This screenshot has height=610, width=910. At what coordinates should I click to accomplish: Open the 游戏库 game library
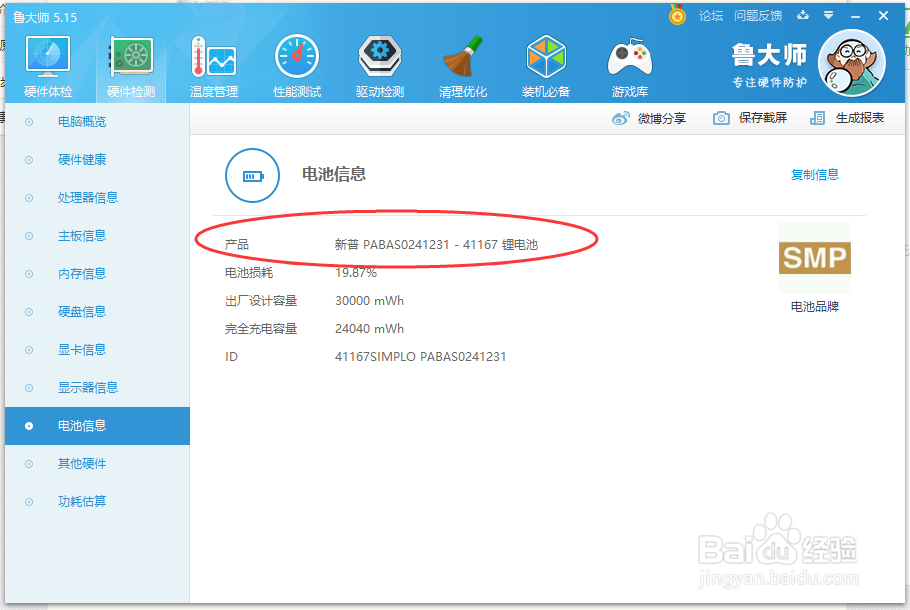pos(630,66)
